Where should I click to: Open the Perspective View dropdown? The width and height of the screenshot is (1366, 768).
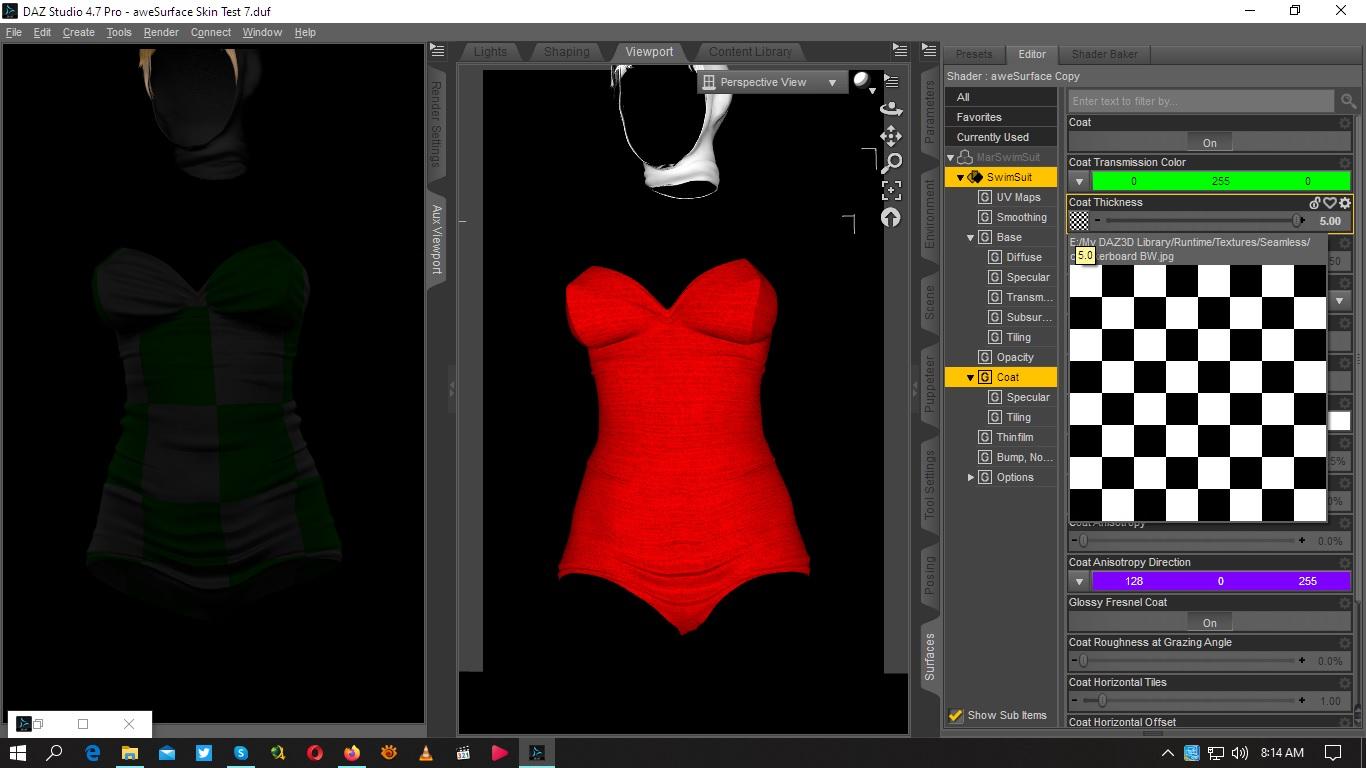coord(769,82)
